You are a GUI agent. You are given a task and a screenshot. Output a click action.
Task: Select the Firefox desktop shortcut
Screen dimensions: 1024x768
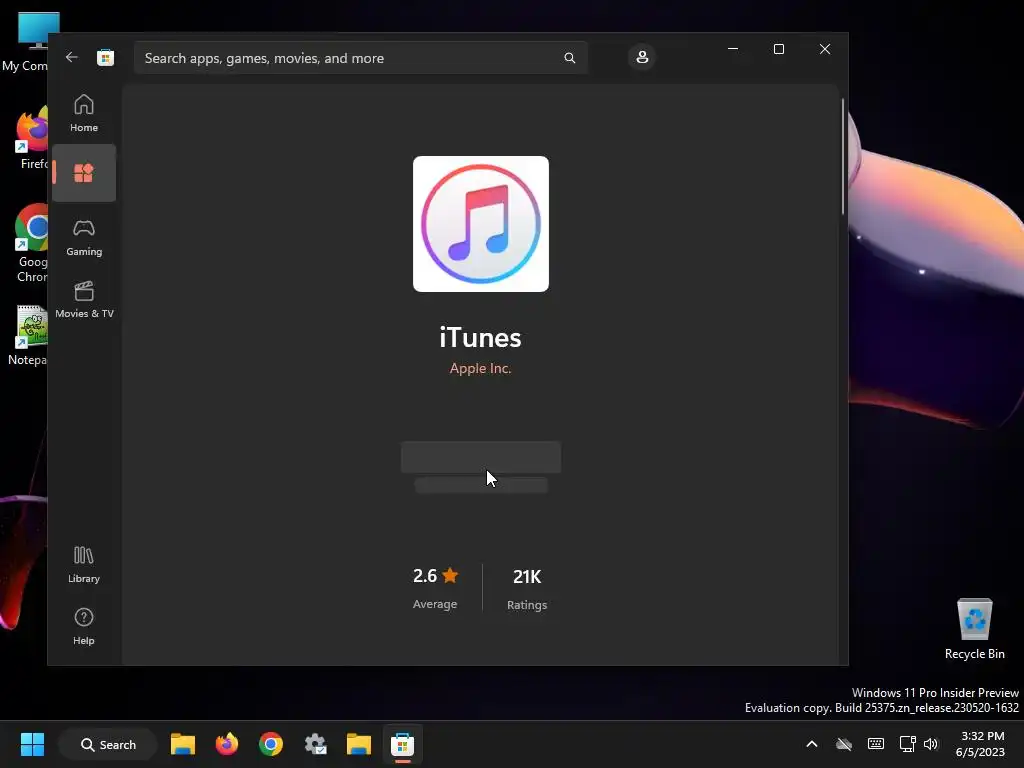coord(30,139)
